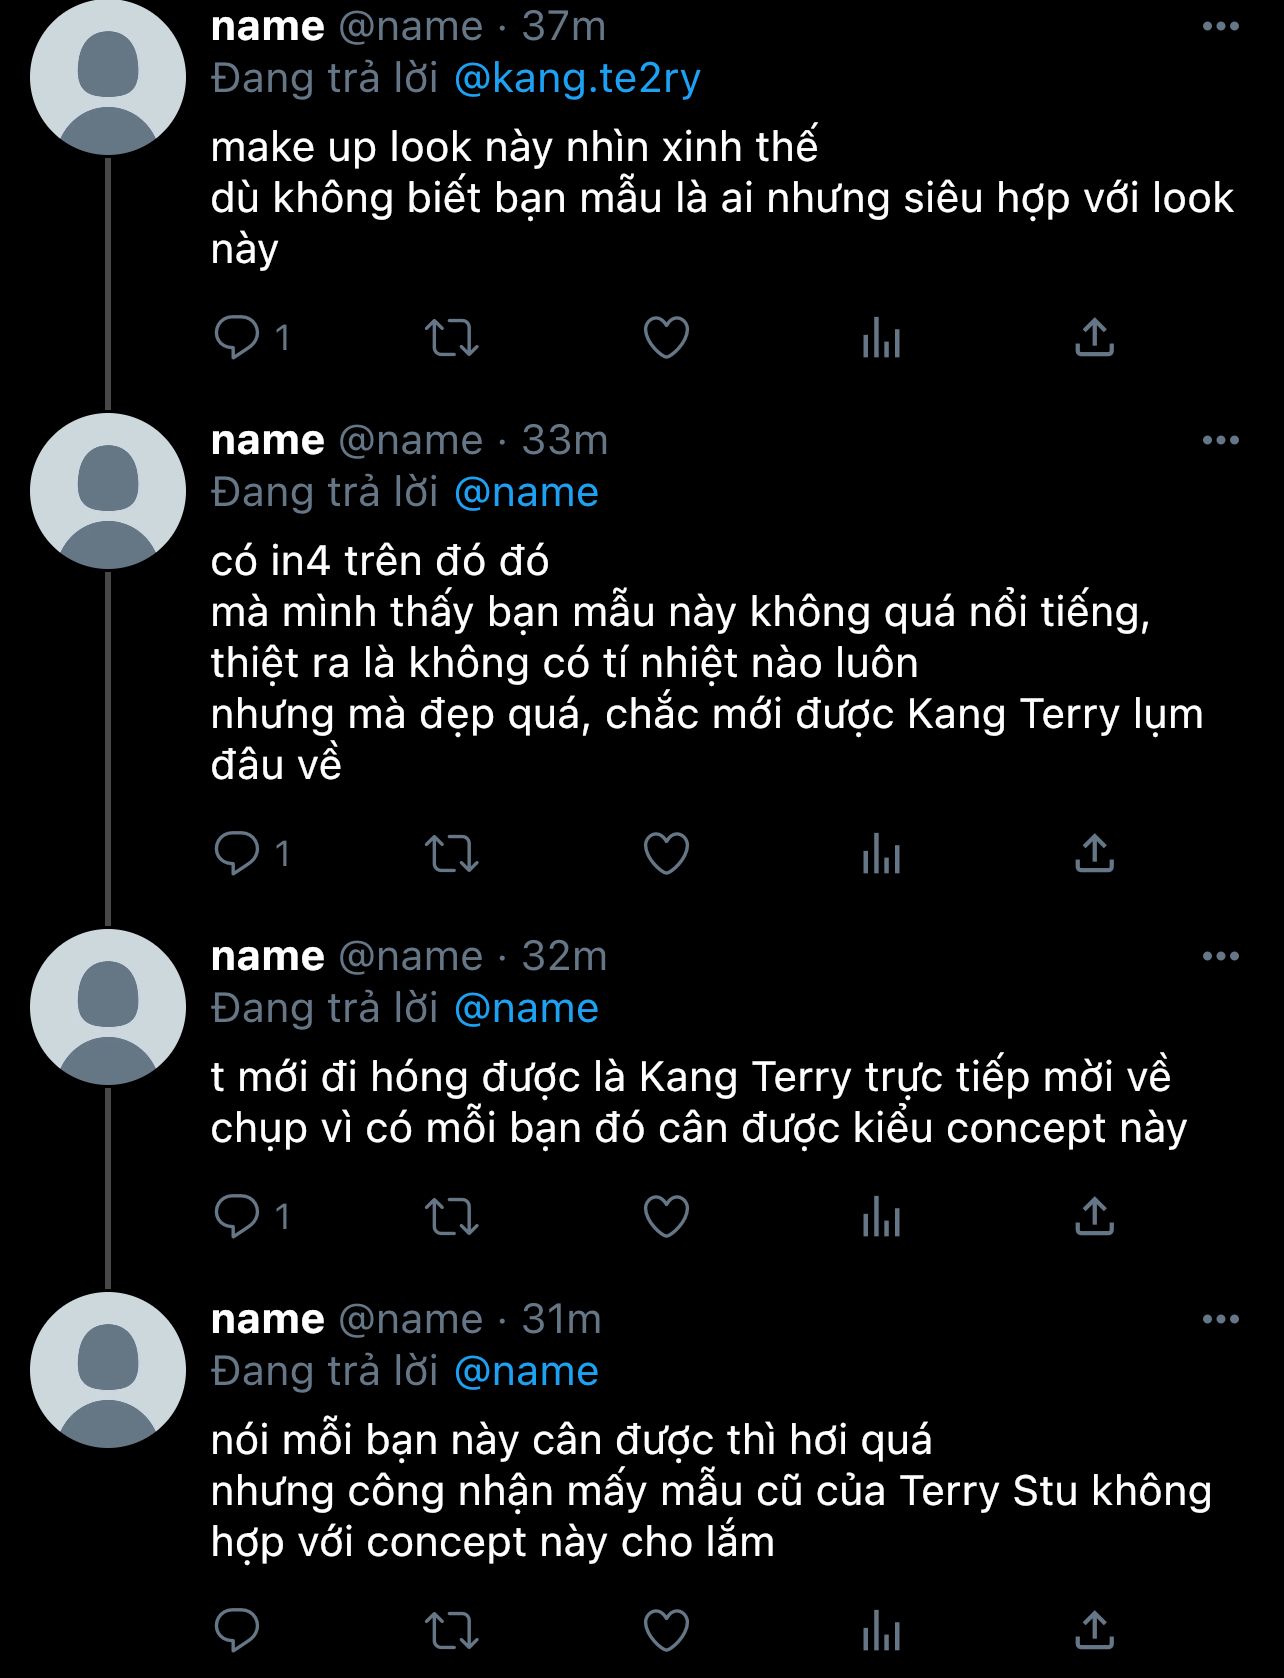The image size is (1284, 1678).
Task: Click the @kang.te2ry mention link
Action: pyautogui.click(x=577, y=79)
